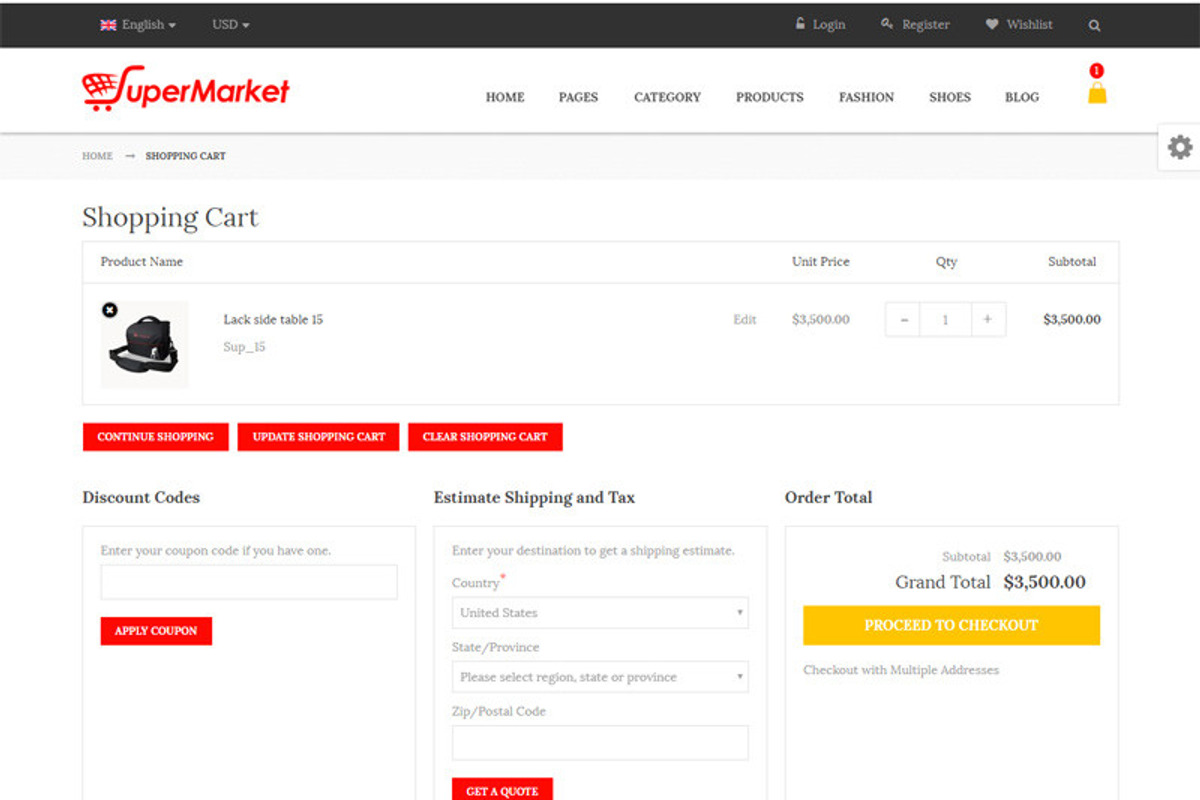
Task: Open Wishlist with heart icon
Action: [1019, 25]
